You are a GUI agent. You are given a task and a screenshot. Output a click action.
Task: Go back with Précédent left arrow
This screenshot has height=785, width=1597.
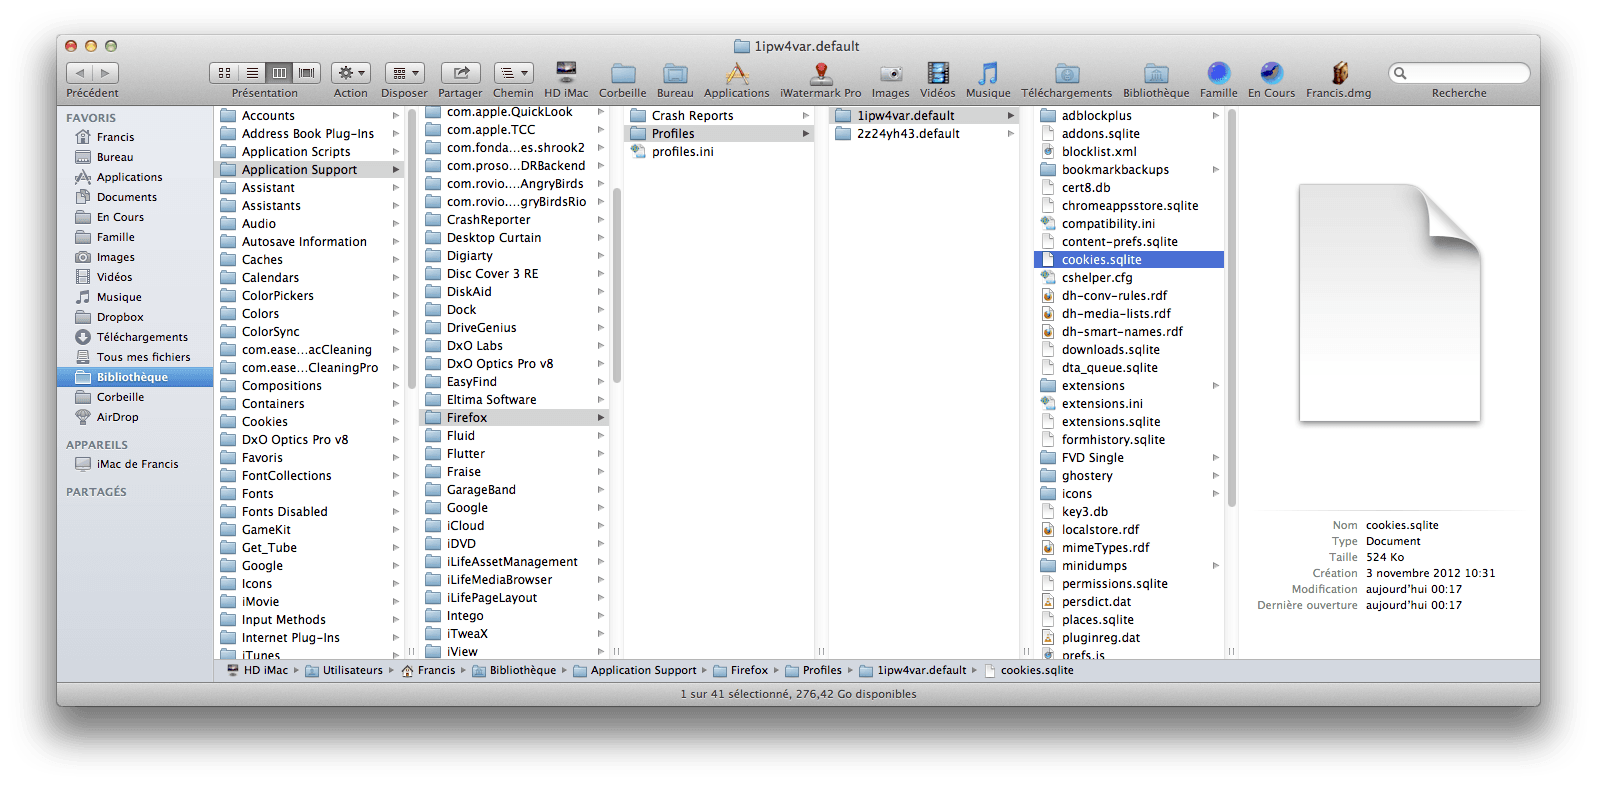[x=80, y=73]
